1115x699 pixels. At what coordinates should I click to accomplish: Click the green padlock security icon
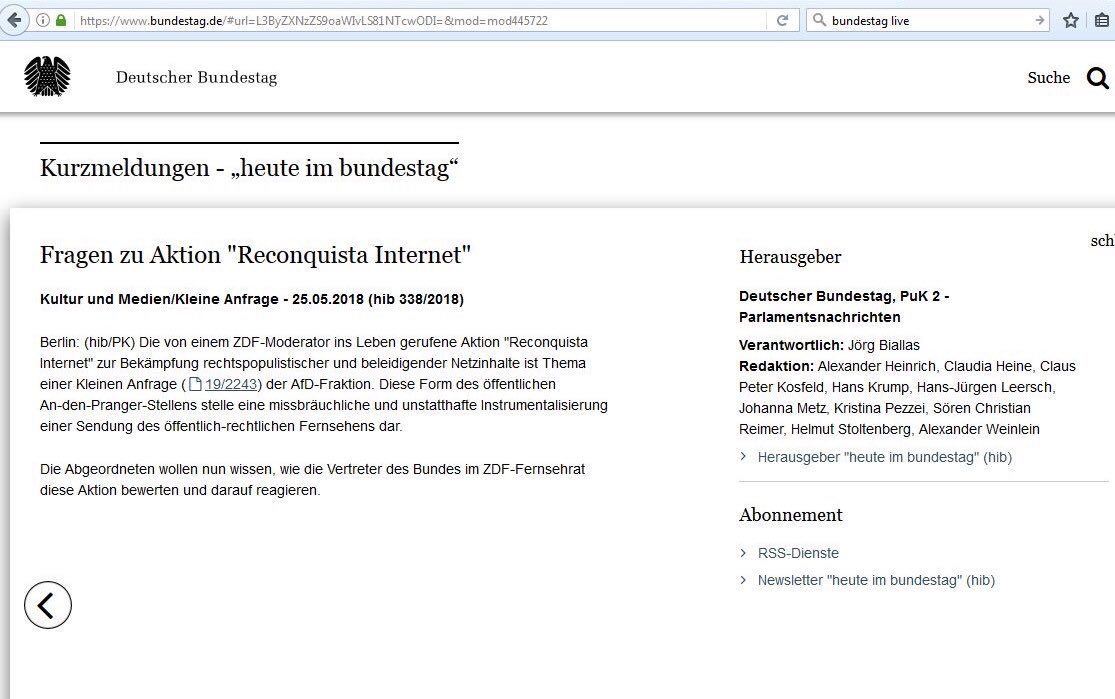click(x=61, y=18)
